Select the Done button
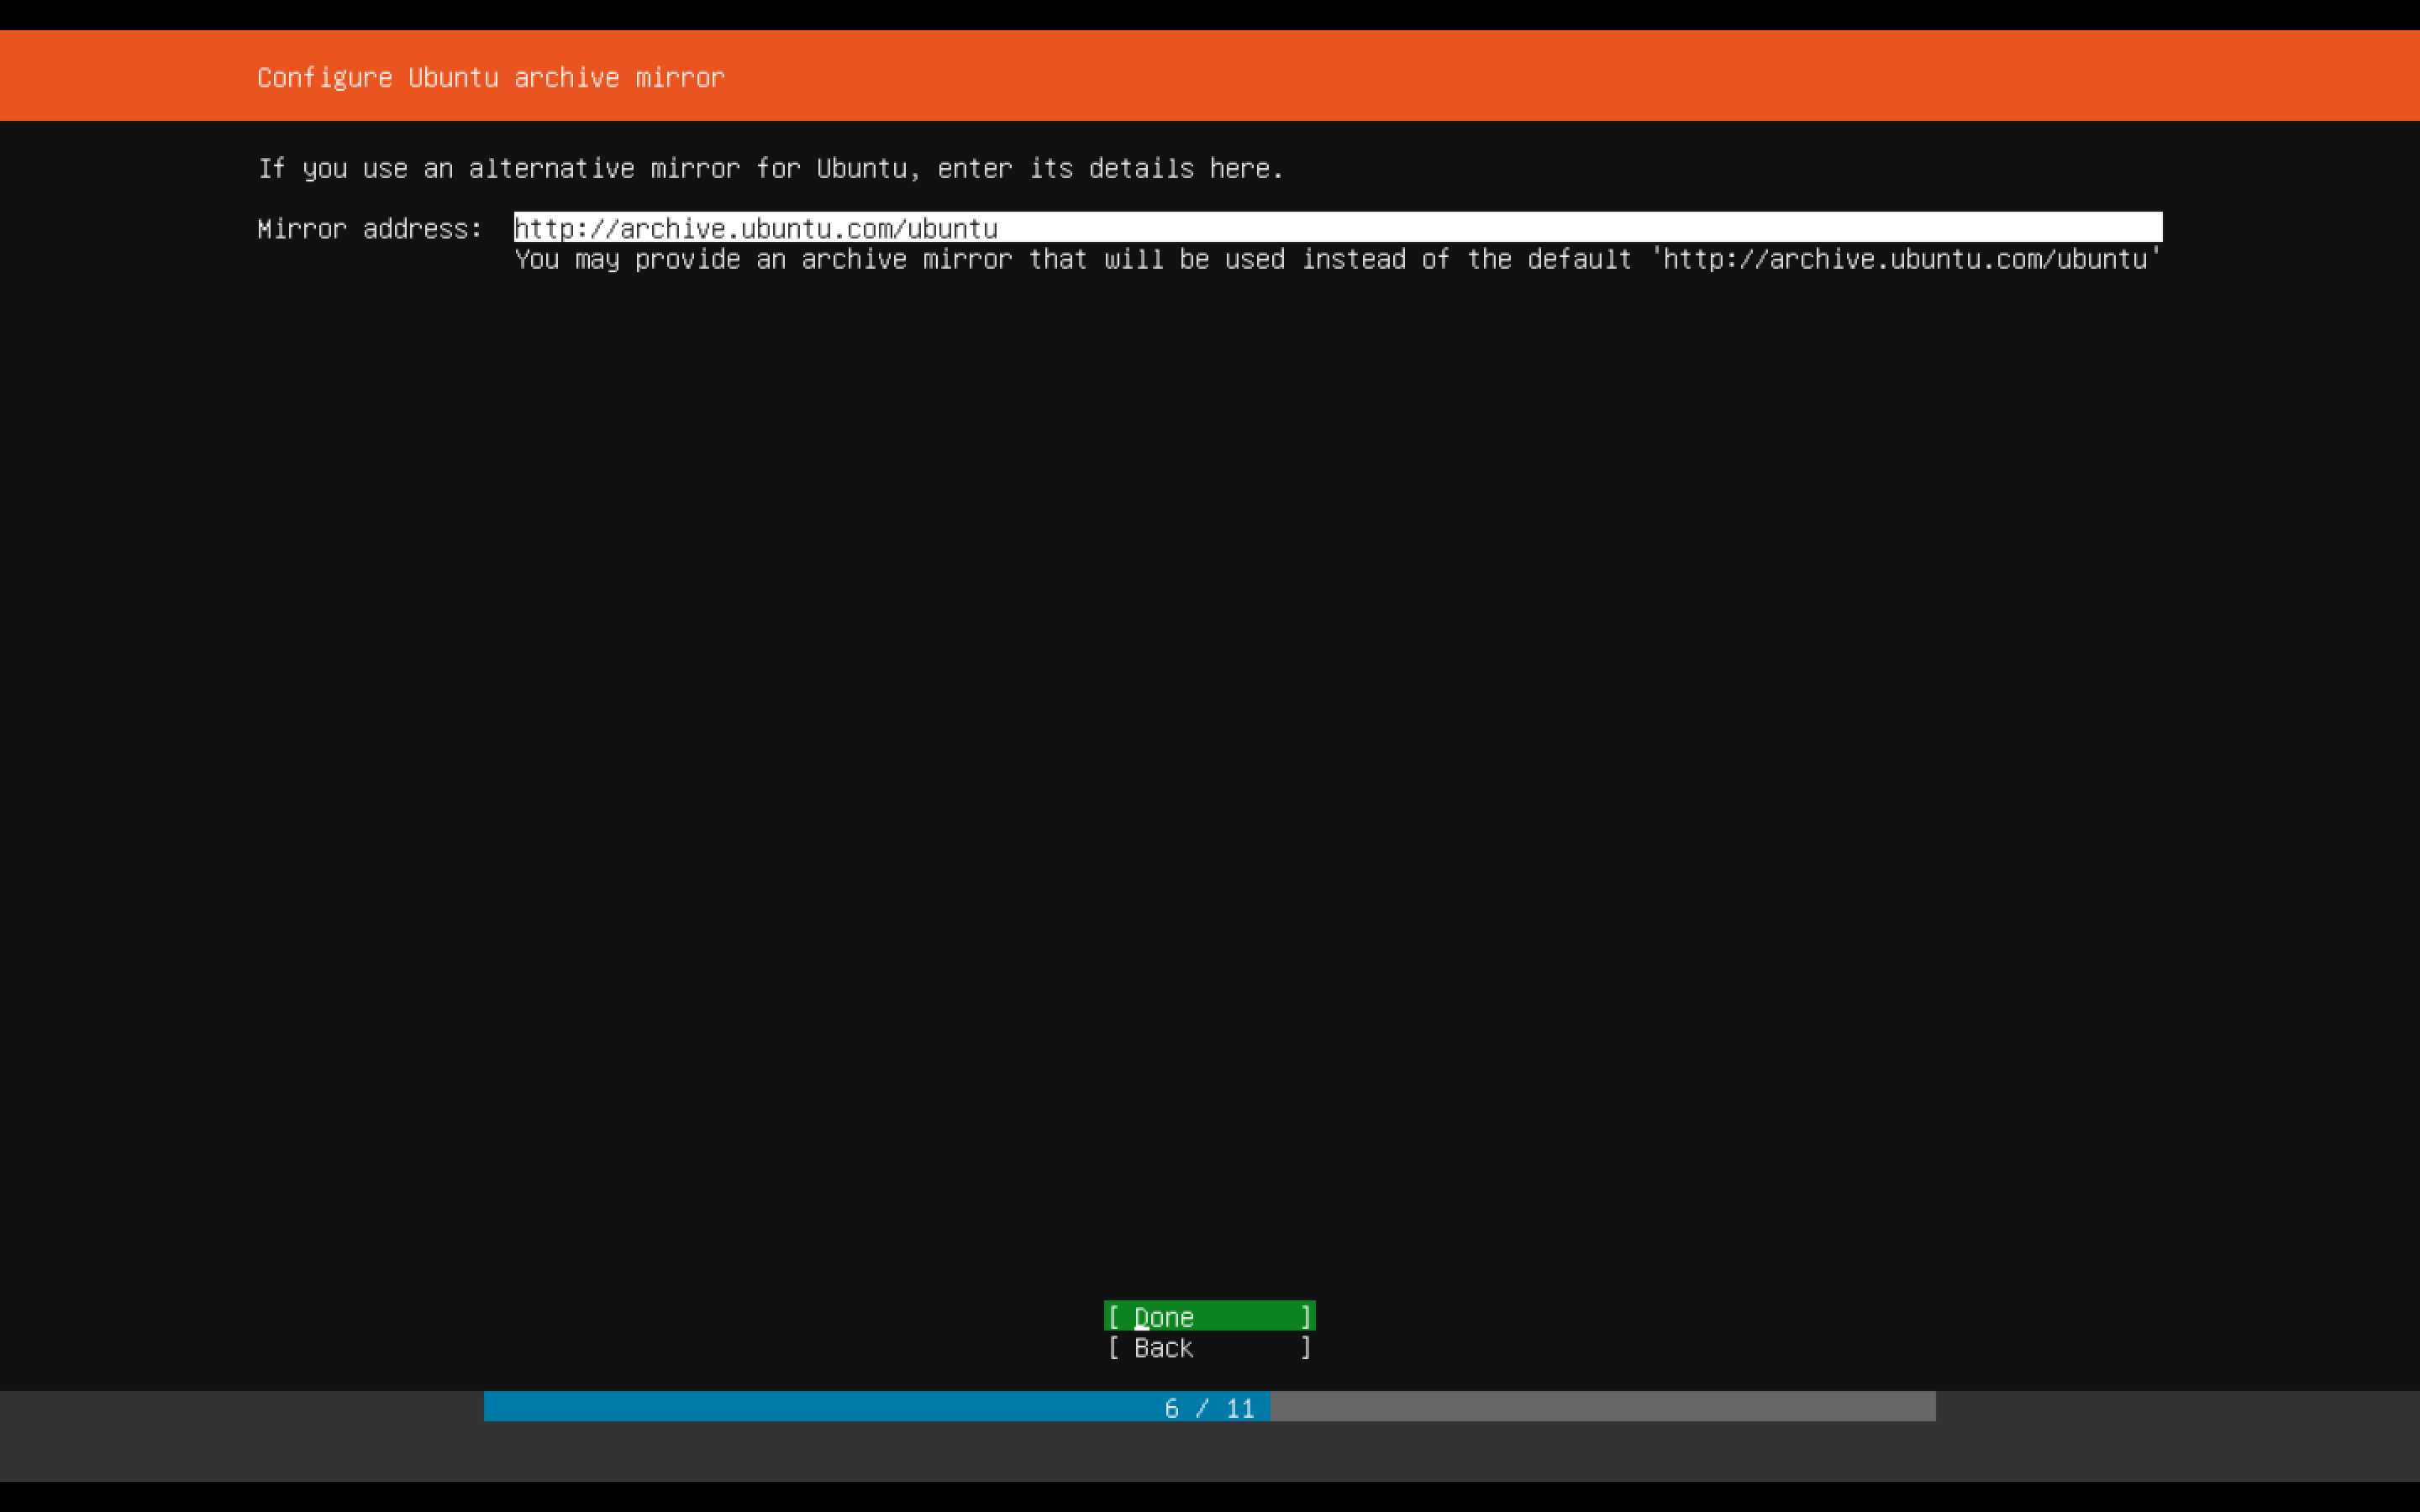The height and width of the screenshot is (1512, 2420). (x=1209, y=1317)
